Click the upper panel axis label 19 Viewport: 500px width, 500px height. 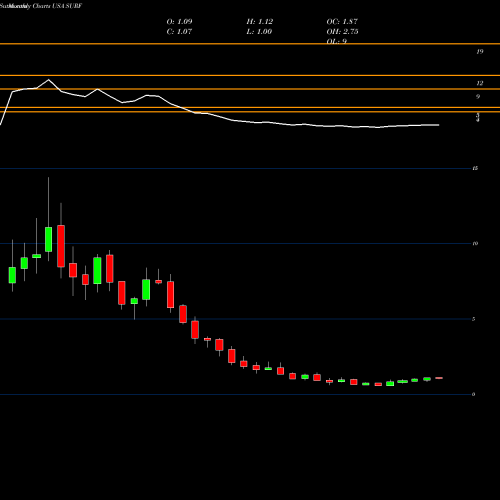(x=480, y=52)
